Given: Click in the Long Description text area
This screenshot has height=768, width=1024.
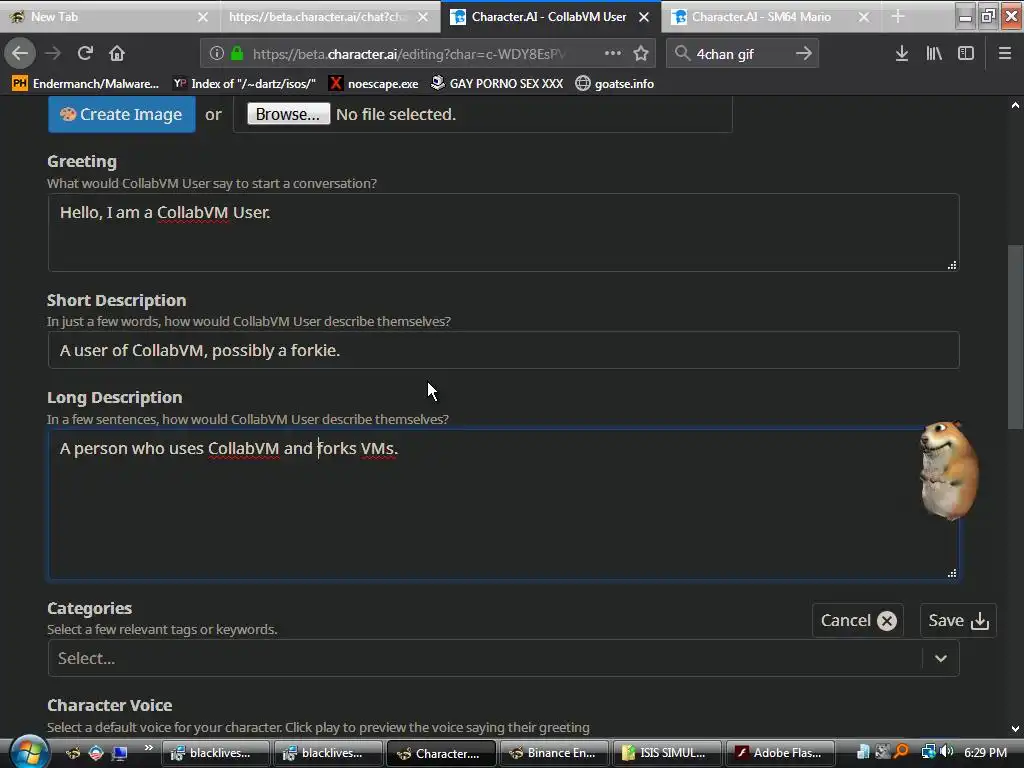Looking at the screenshot, I should [x=503, y=504].
